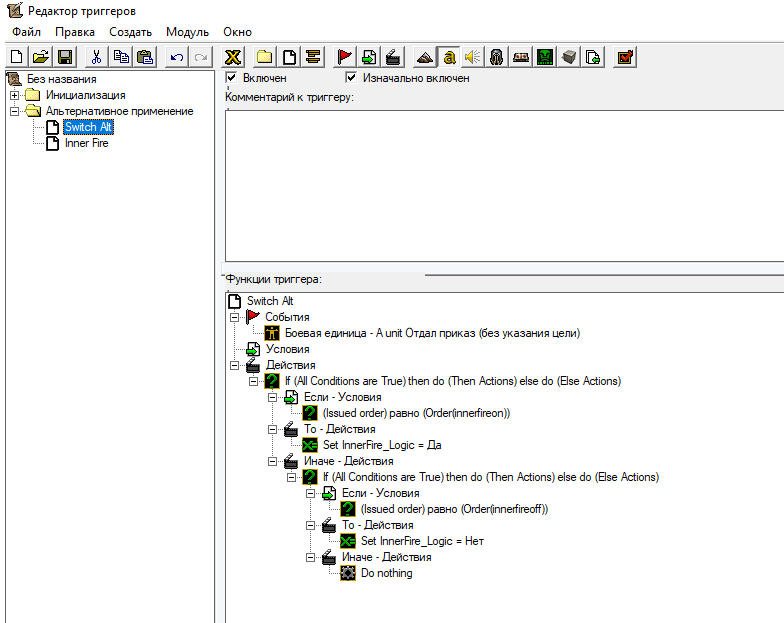Select the 'Условия' node

pos(288,349)
